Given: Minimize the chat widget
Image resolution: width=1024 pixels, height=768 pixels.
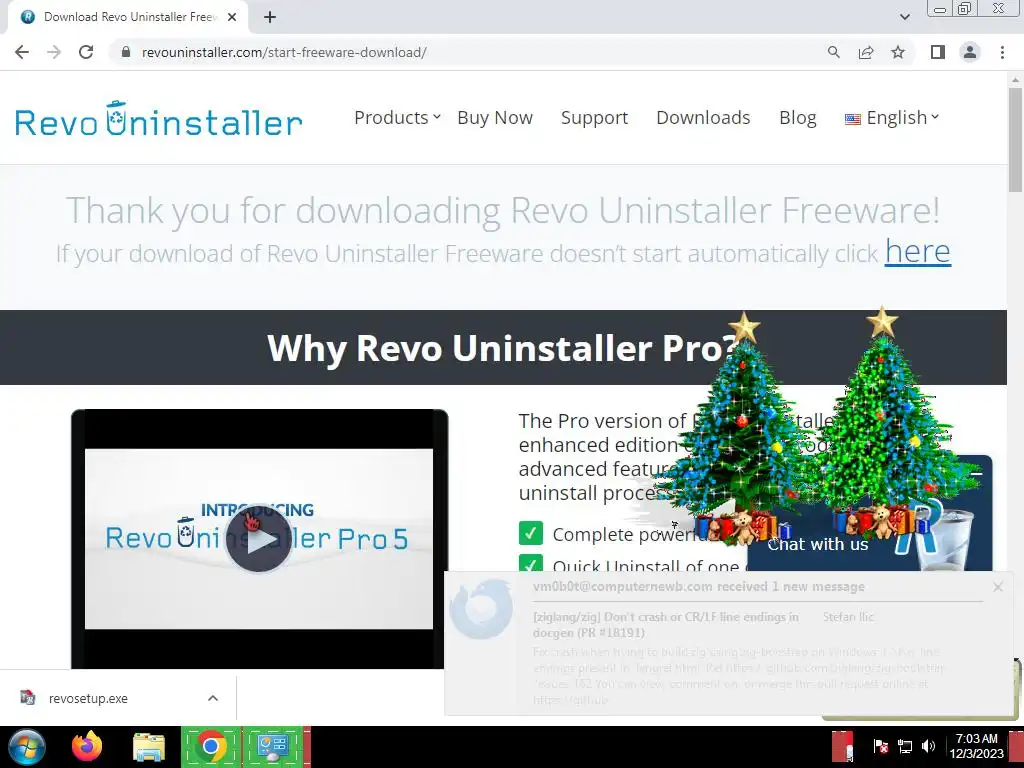Looking at the screenshot, I should tap(976, 473).
